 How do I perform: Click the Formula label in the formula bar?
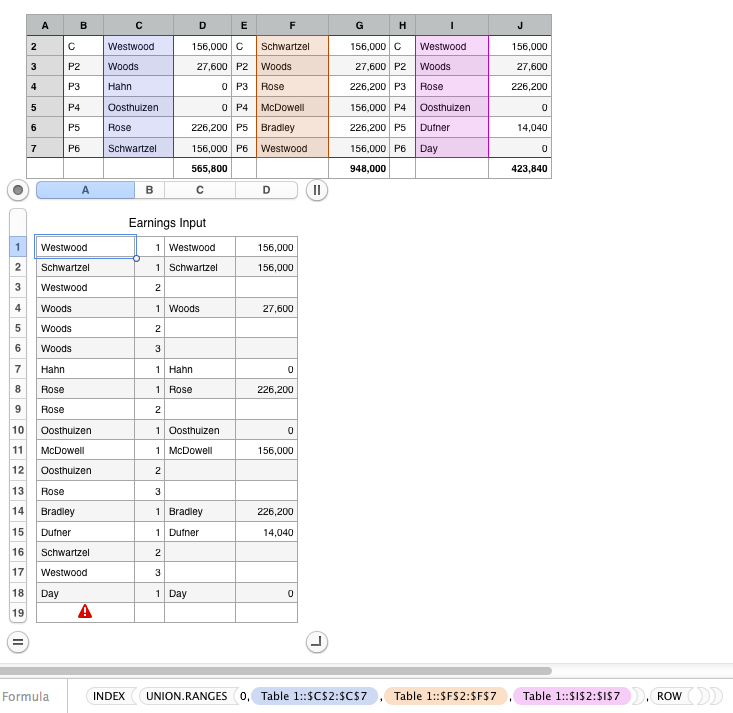pos(26,697)
